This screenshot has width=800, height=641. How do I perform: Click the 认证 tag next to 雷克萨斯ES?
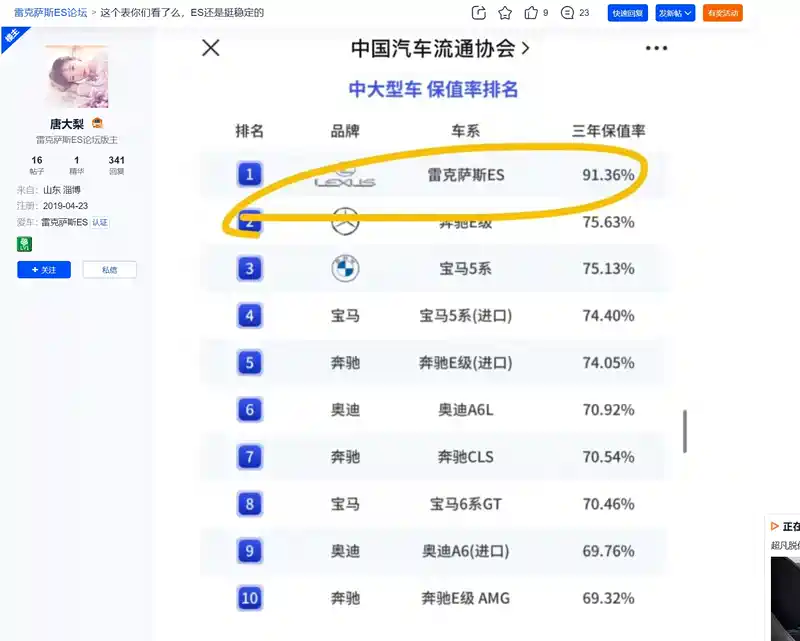pyautogui.click(x=100, y=223)
